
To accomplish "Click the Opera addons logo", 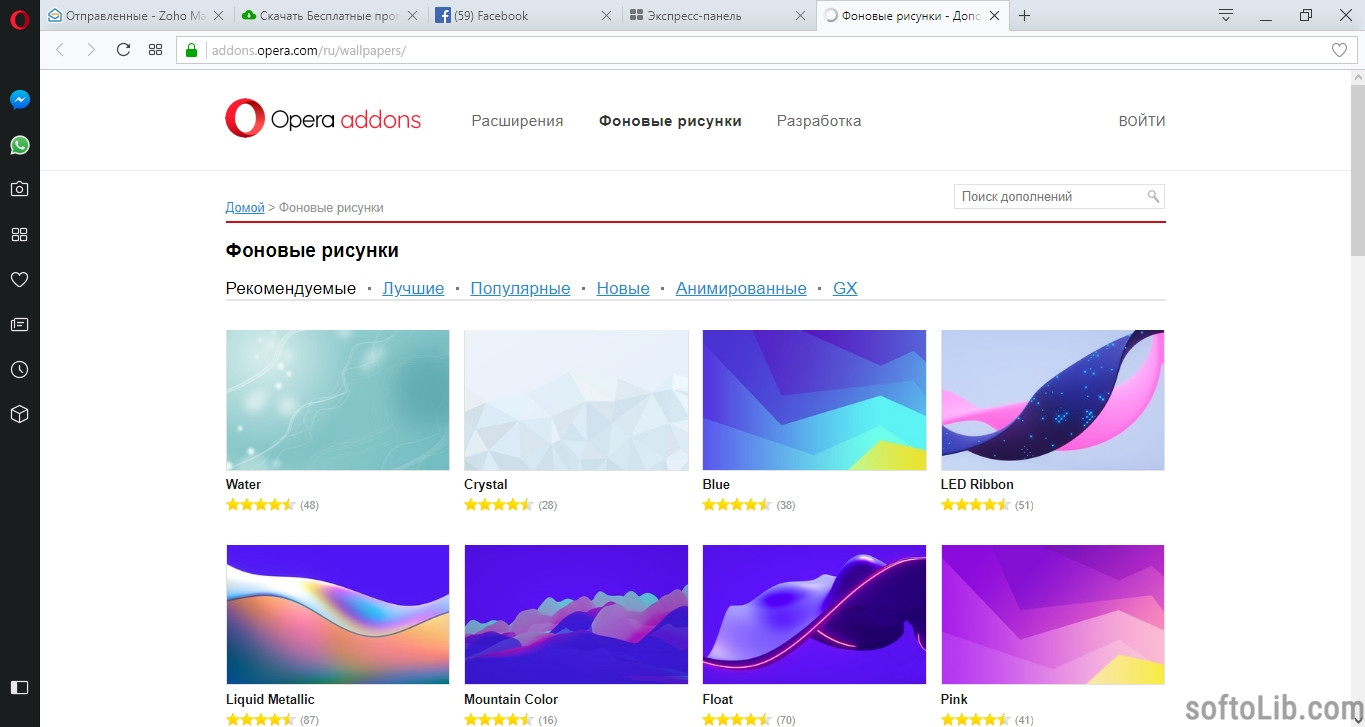I will [x=323, y=119].
